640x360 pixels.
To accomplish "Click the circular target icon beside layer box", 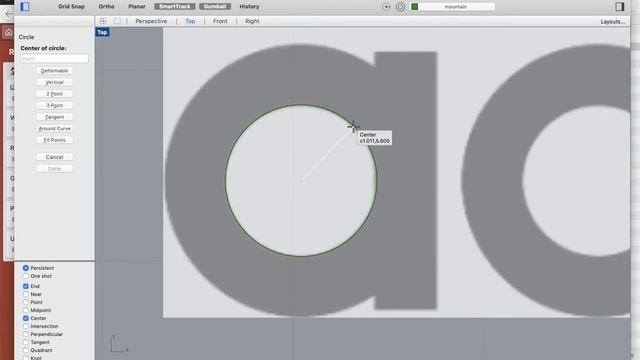I will 400,7.
